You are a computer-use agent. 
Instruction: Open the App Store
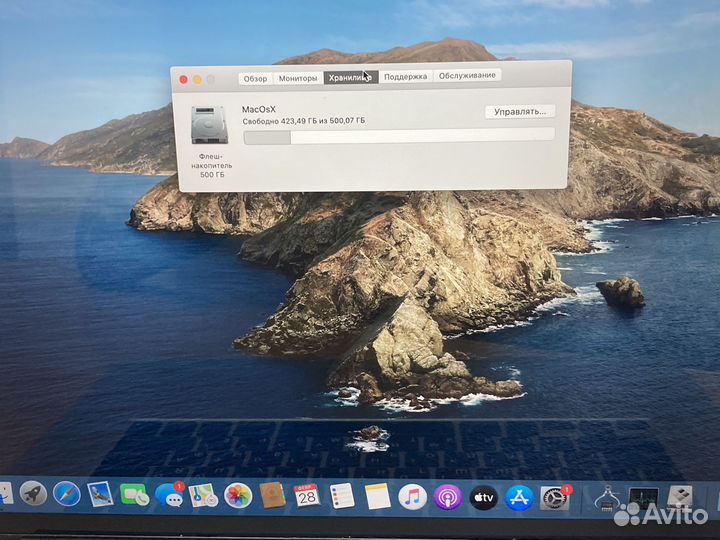click(x=519, y=498)
